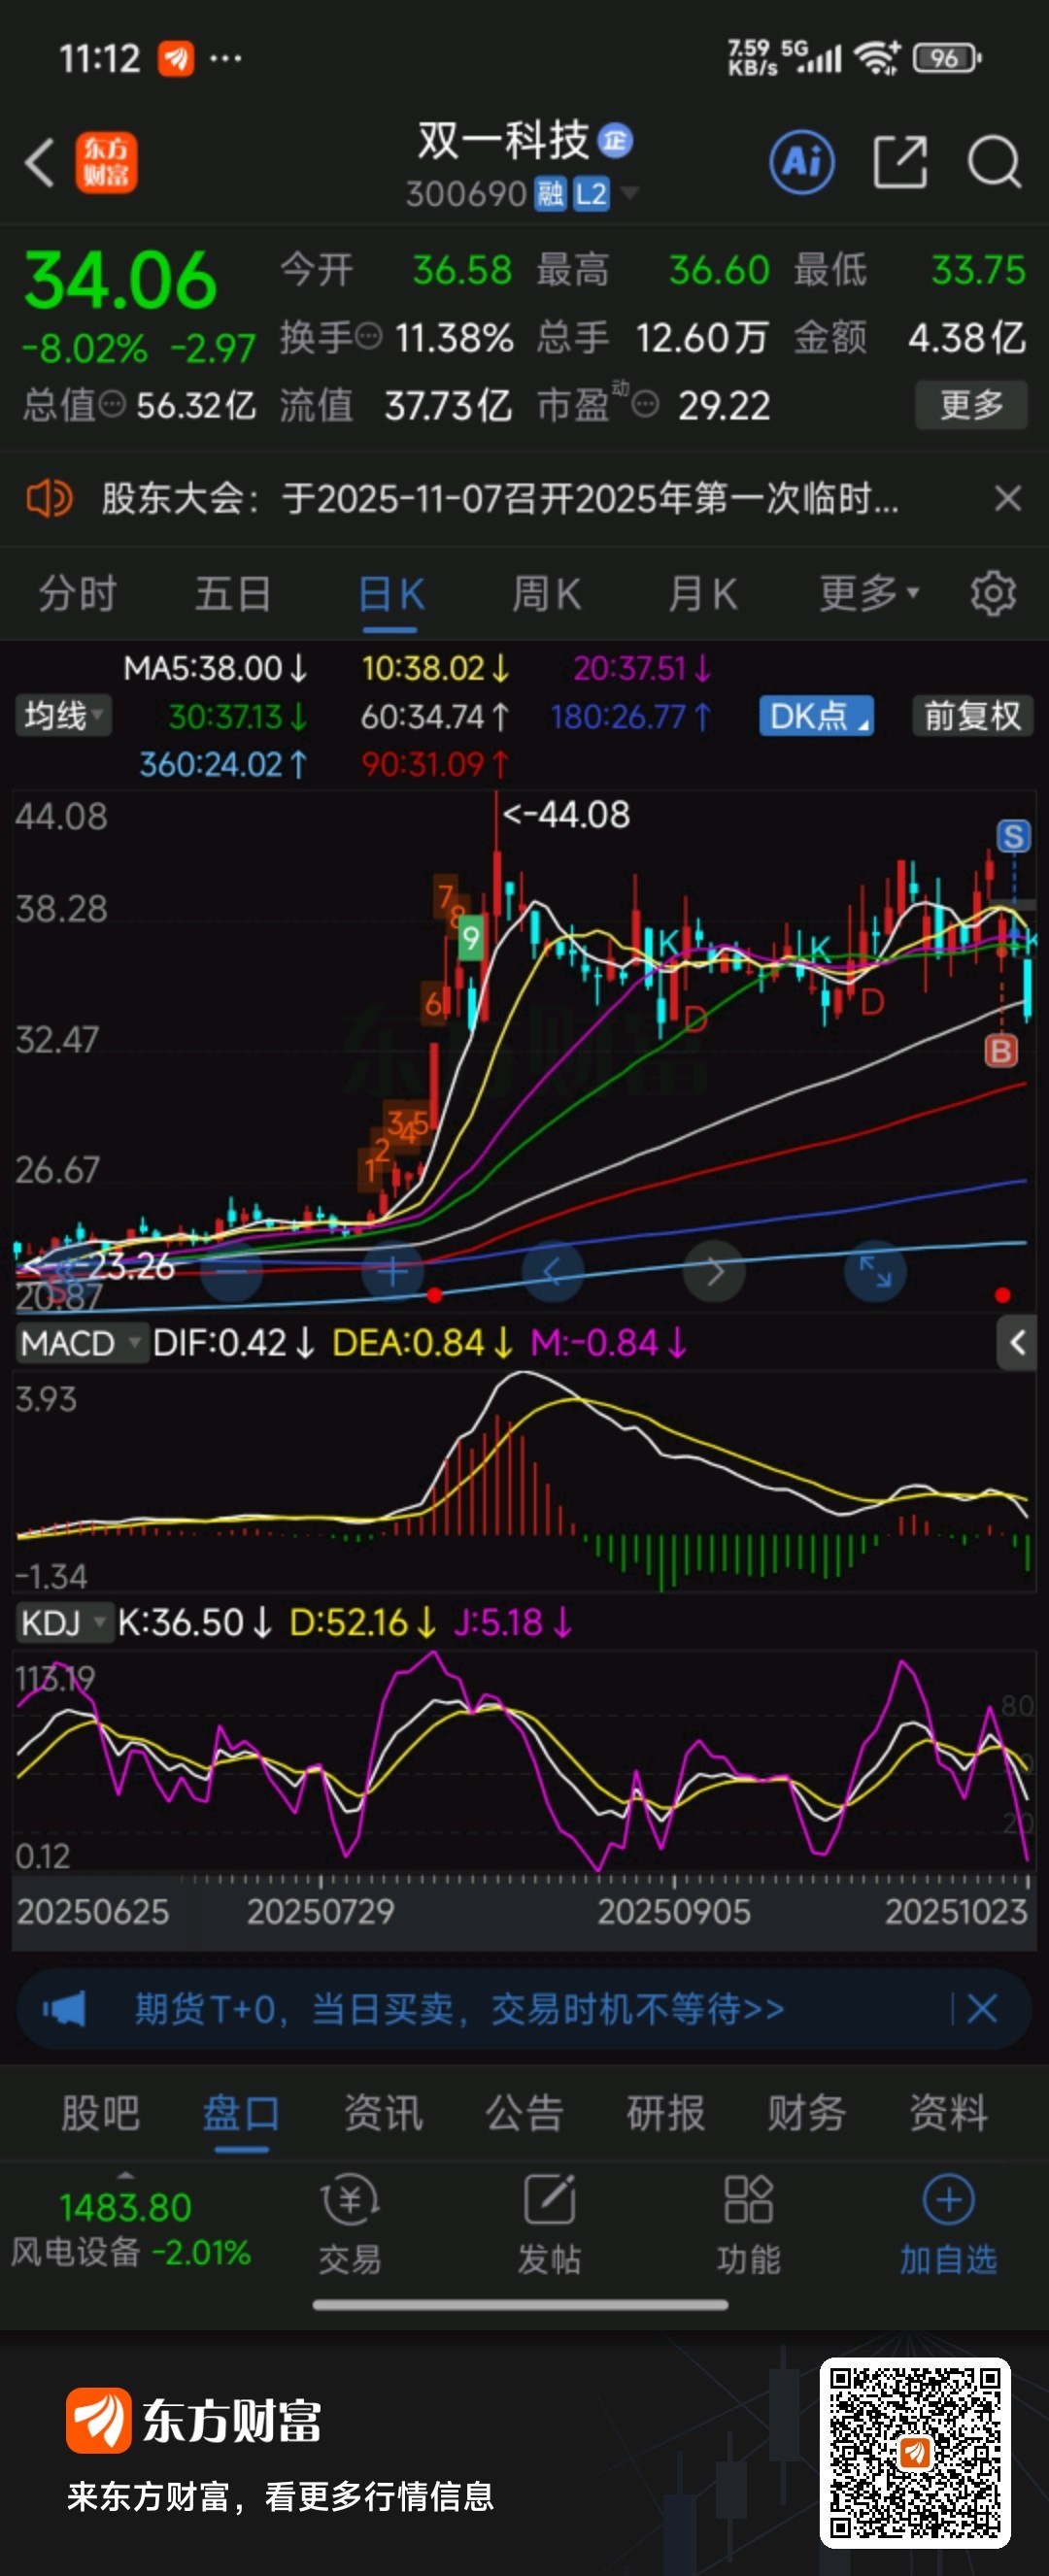Open the 均线 indicator dropdown
Screen dimensions: 1049x2576
62,716
